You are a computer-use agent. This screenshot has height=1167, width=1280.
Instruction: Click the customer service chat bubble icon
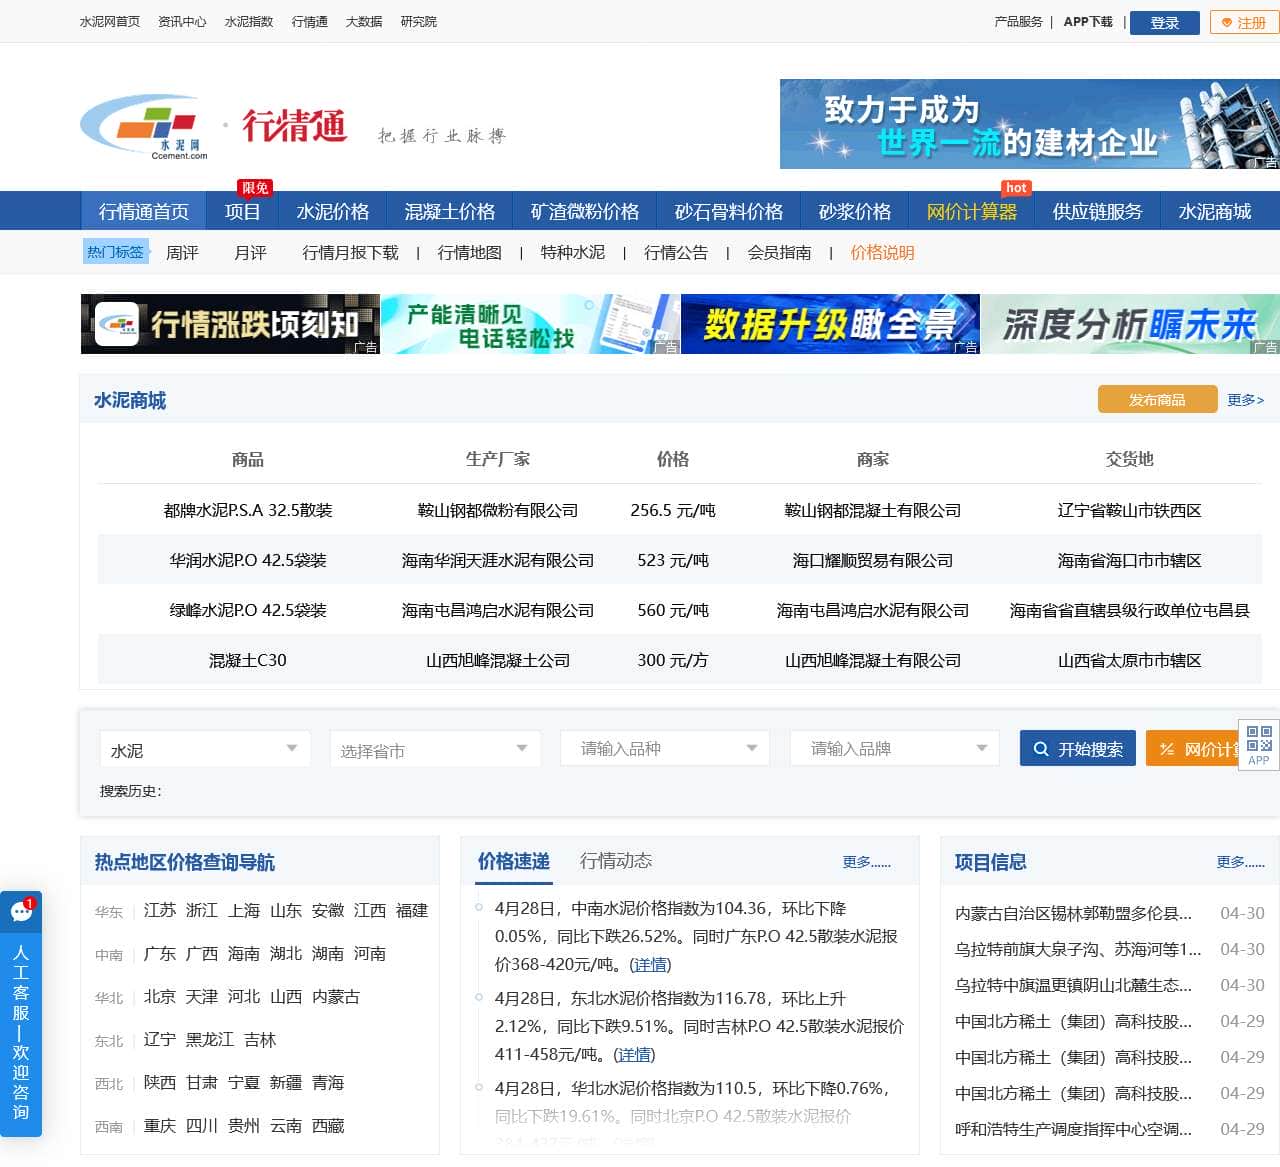point(22,911)
